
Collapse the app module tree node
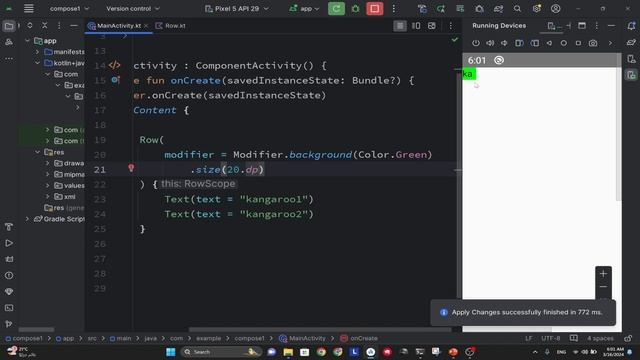click(28, 41)
